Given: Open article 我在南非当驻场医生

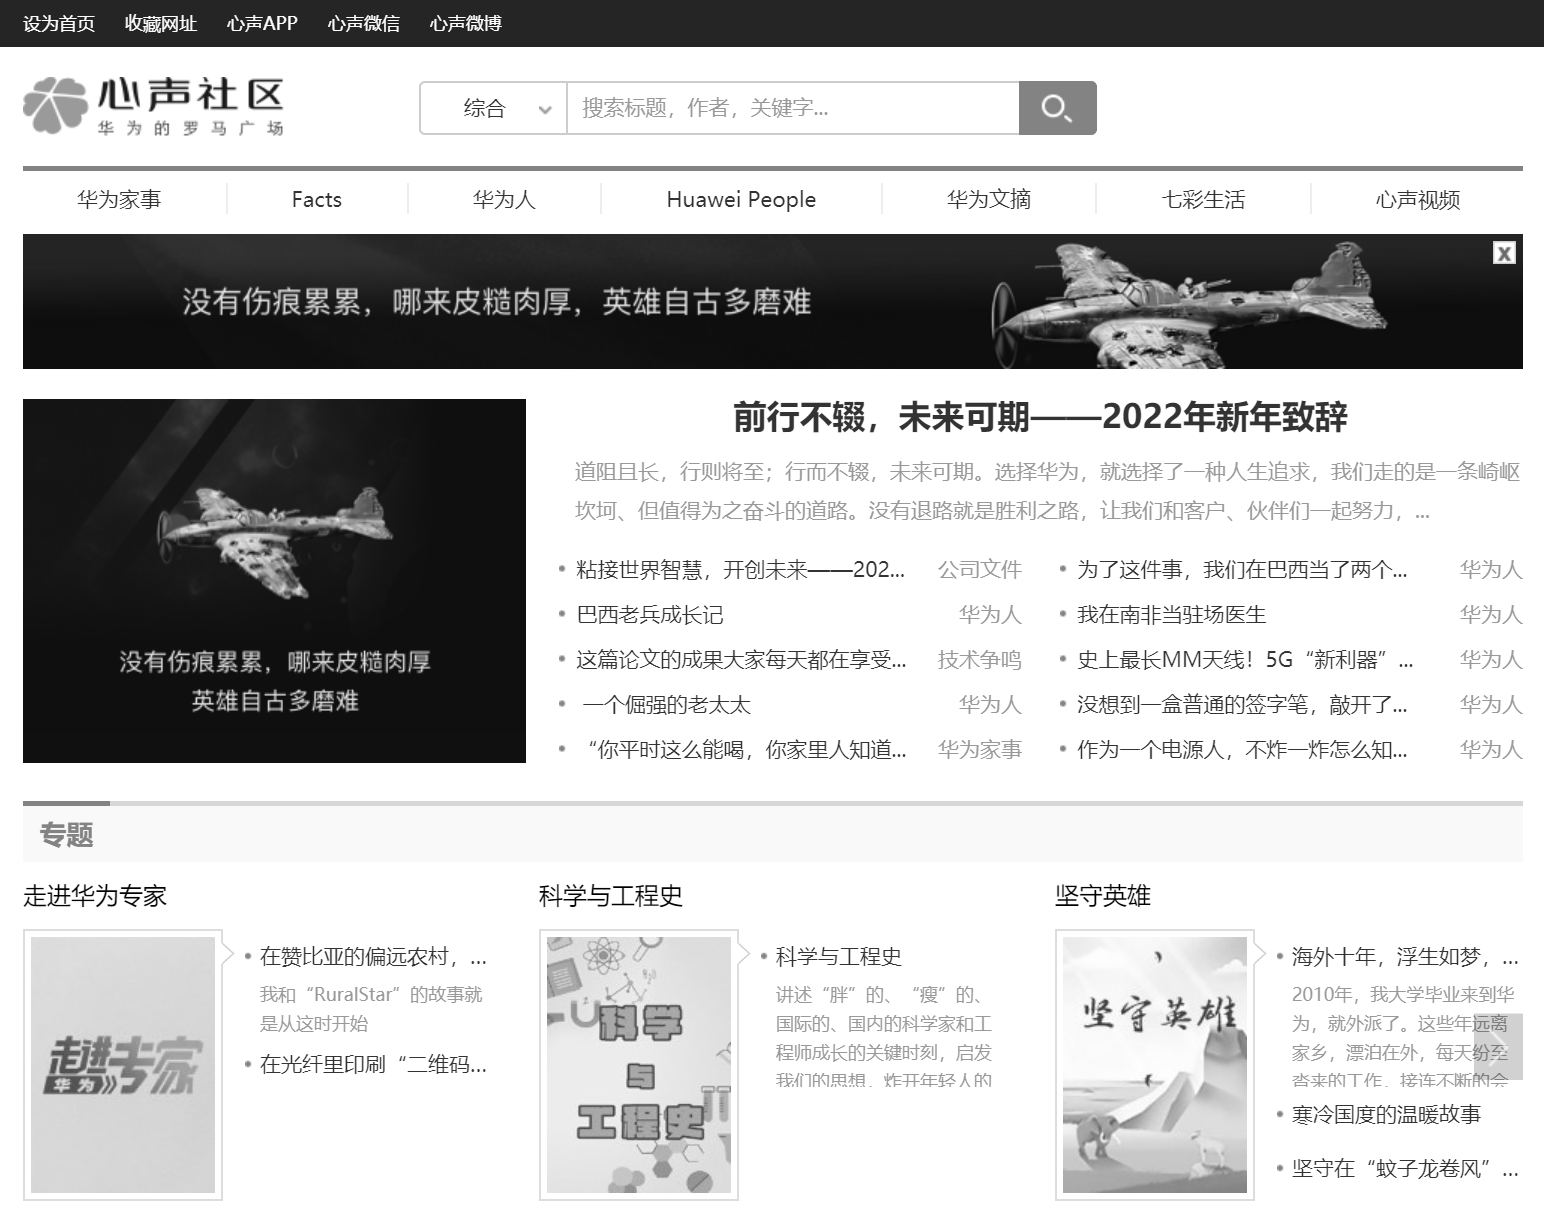Looking at the screenshot, I should pos(1171,615).
